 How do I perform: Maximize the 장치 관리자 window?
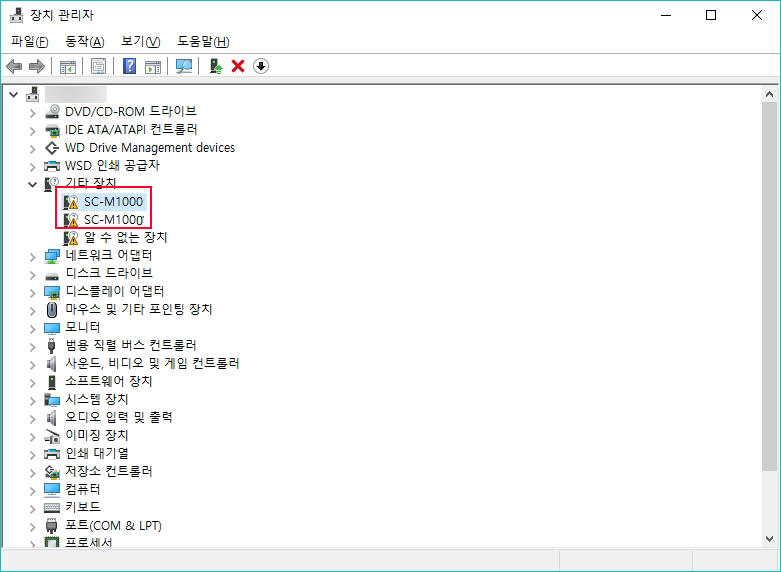click(711, 15)
